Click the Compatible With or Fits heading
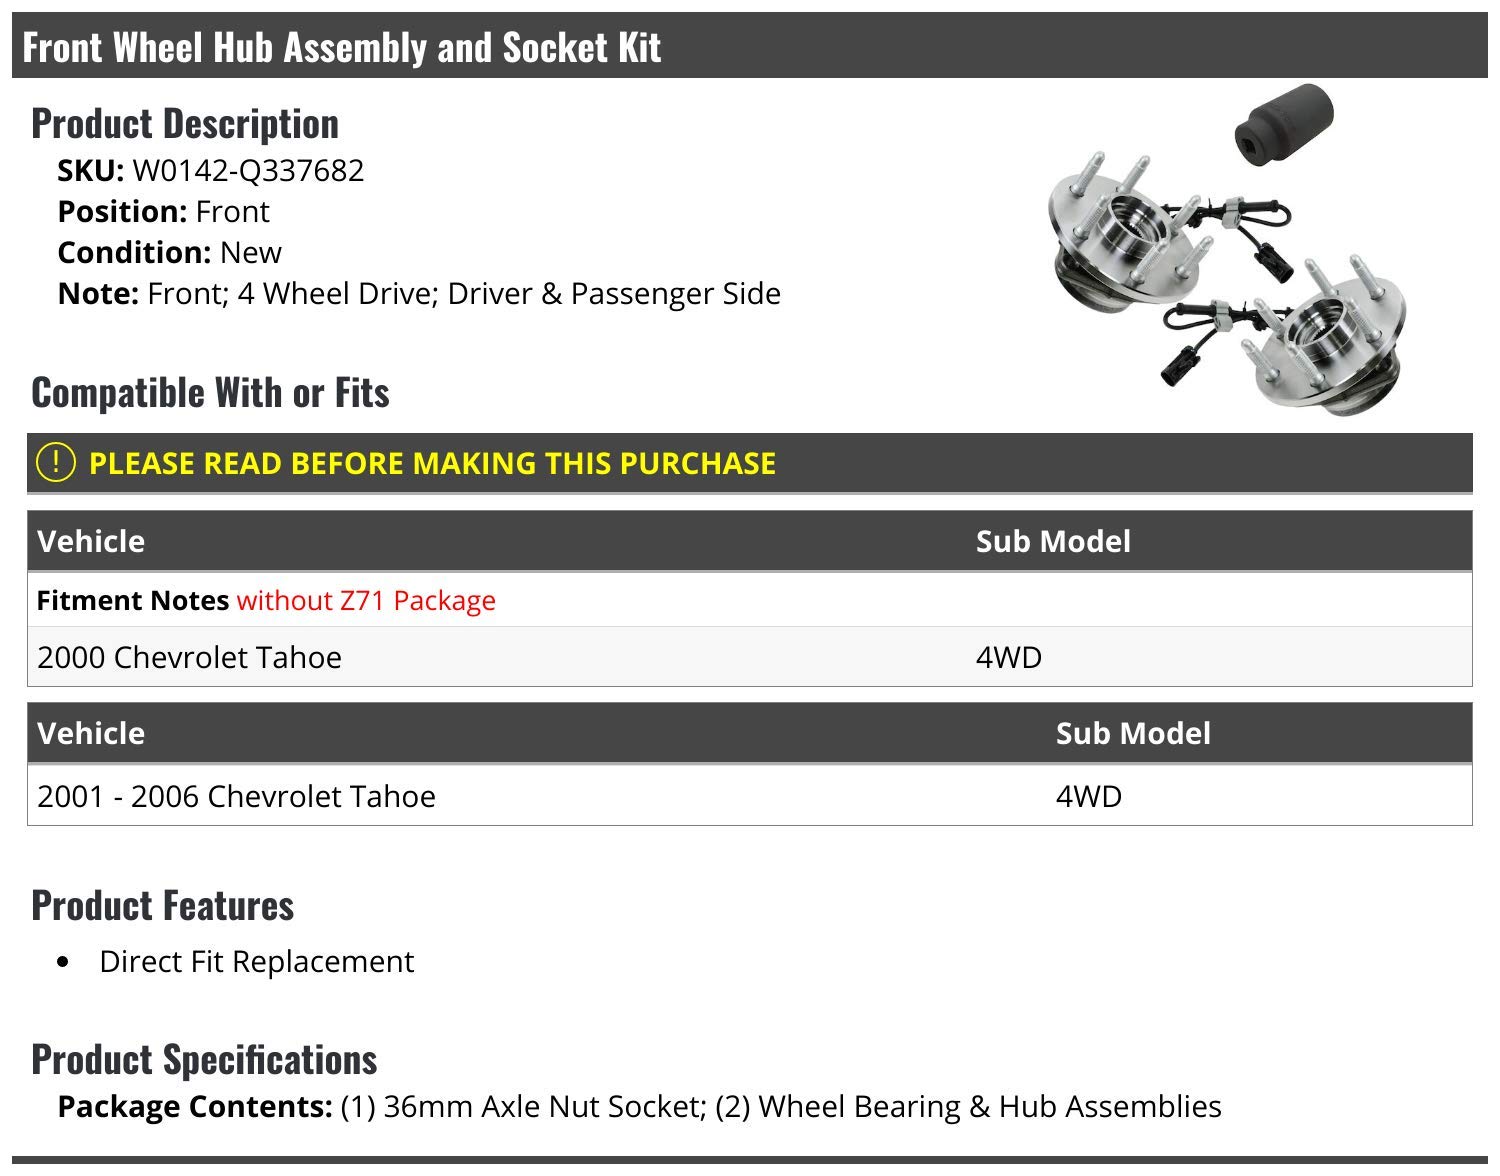The height and width of the screenshot is (1176, 1500). click(210, 392)
